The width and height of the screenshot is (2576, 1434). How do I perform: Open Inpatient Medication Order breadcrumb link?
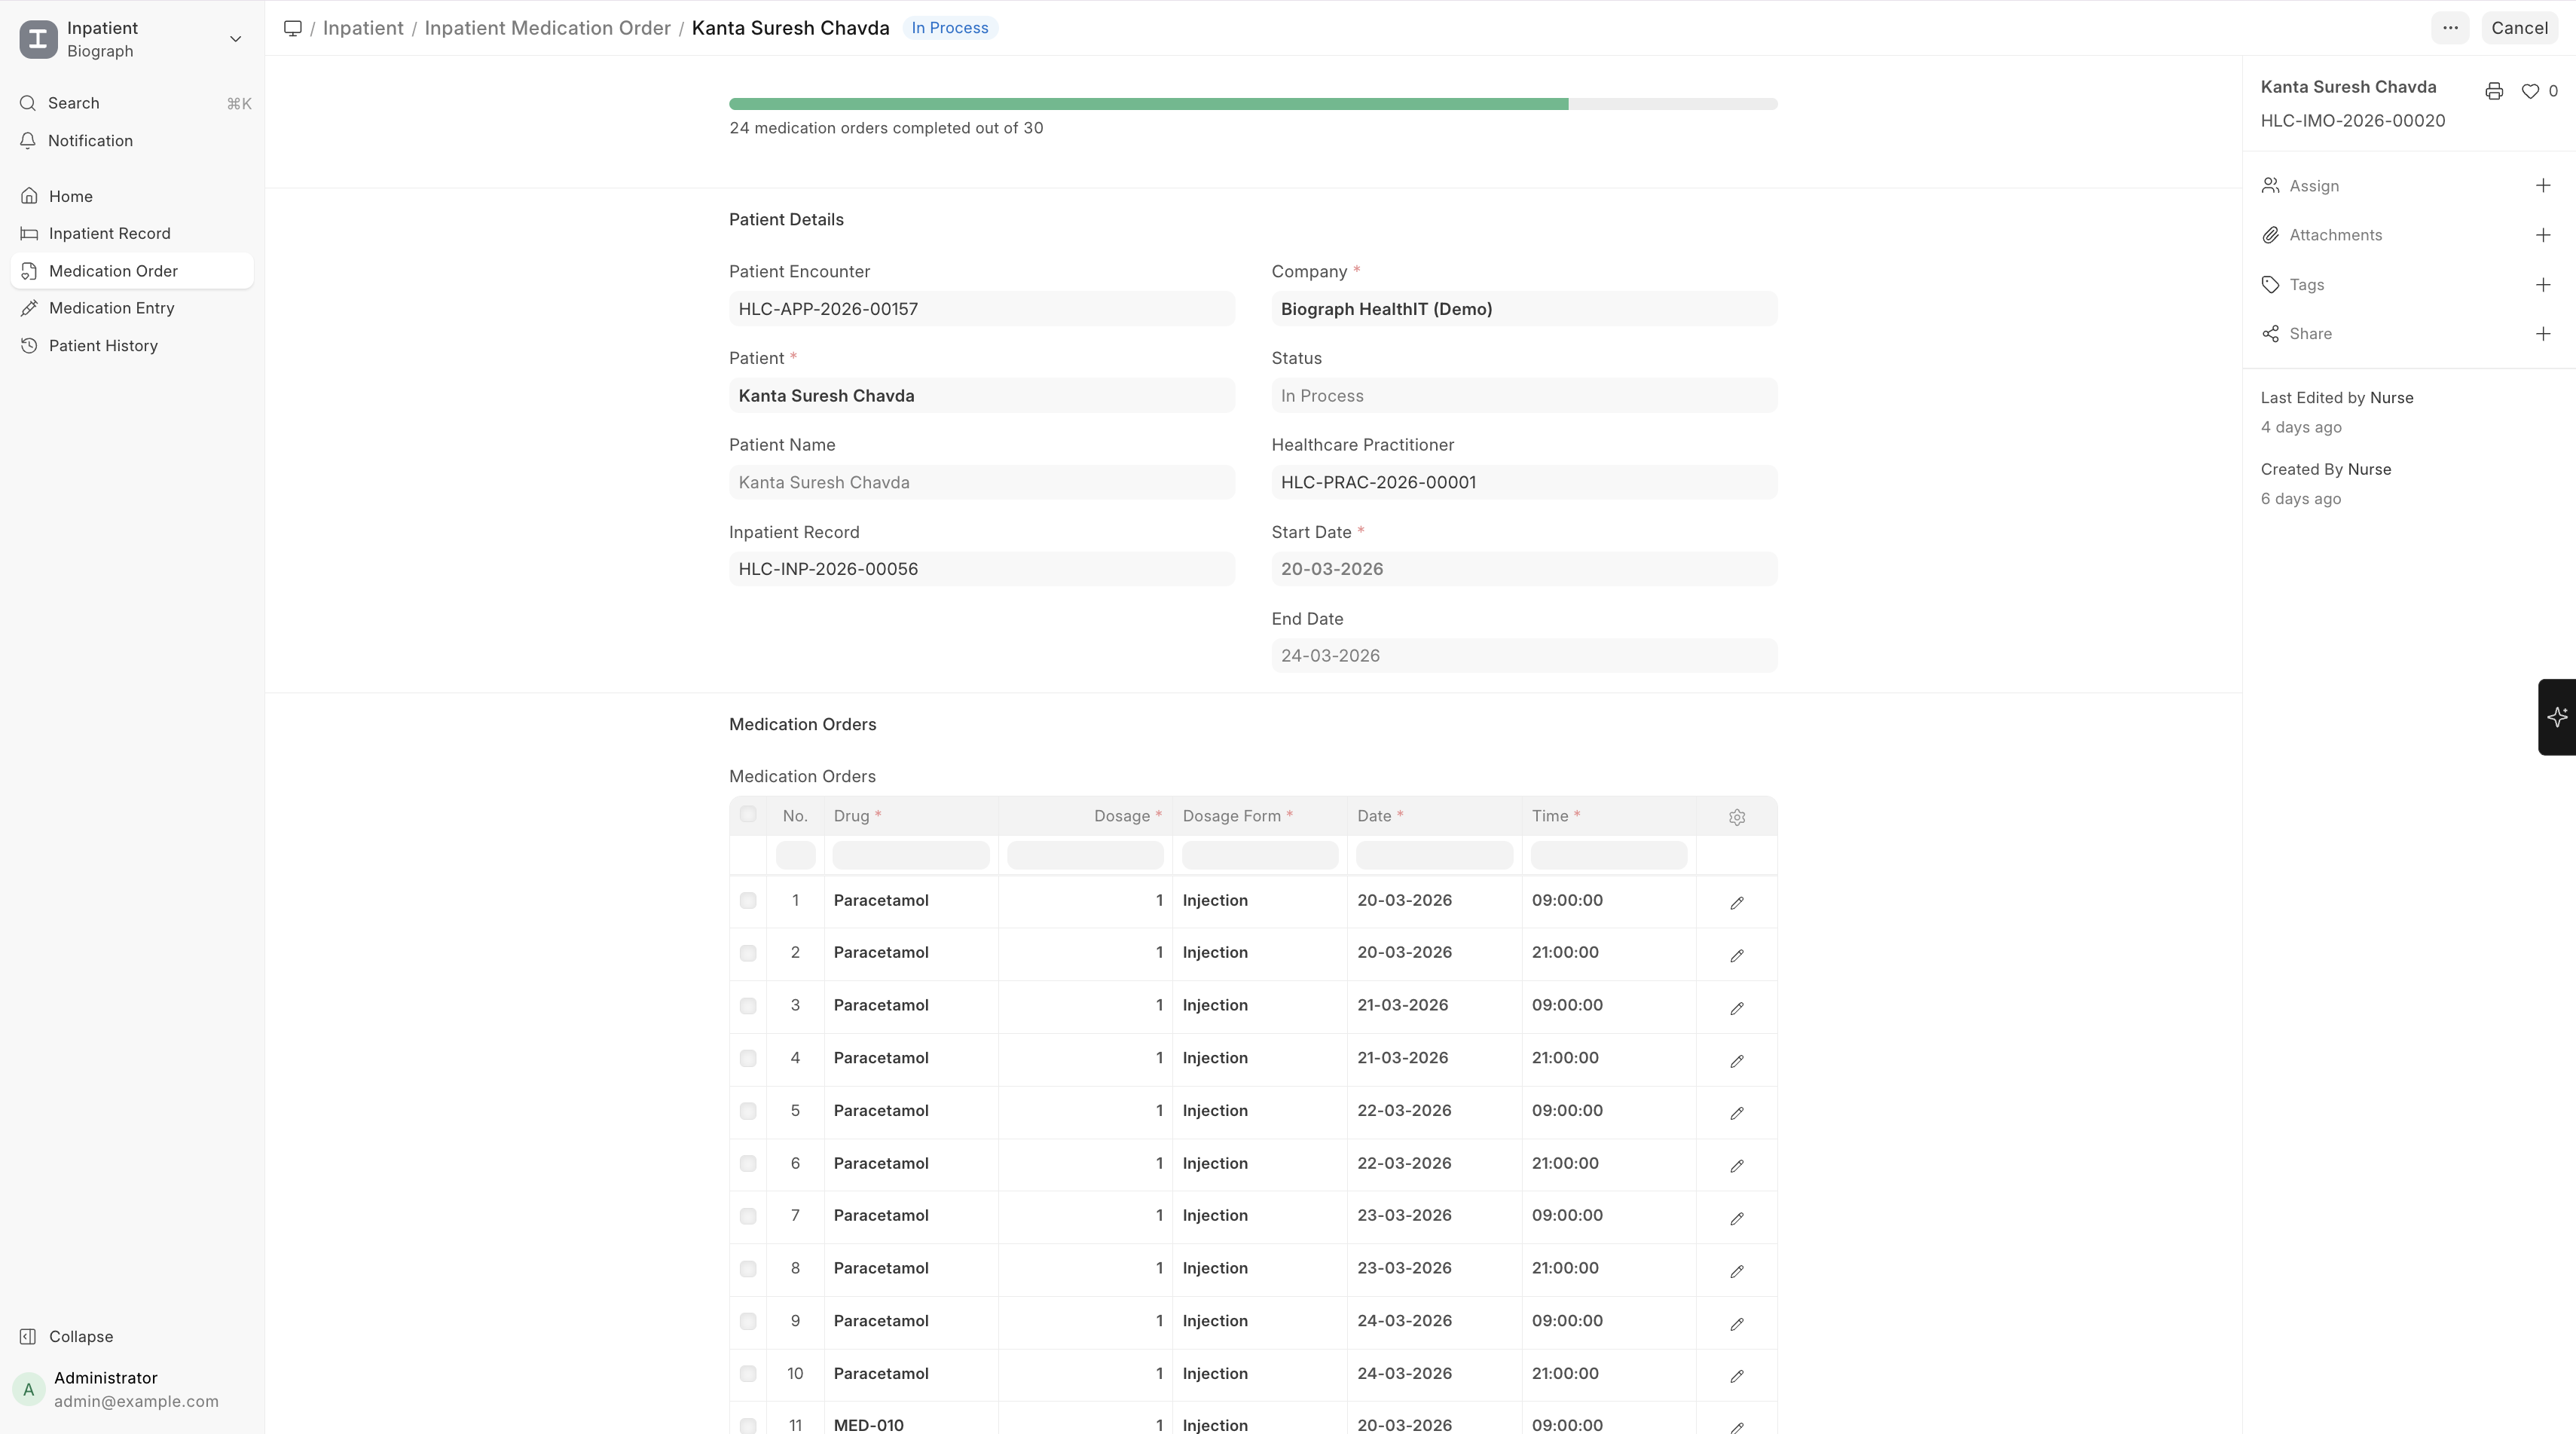click(x=547, y=28)
